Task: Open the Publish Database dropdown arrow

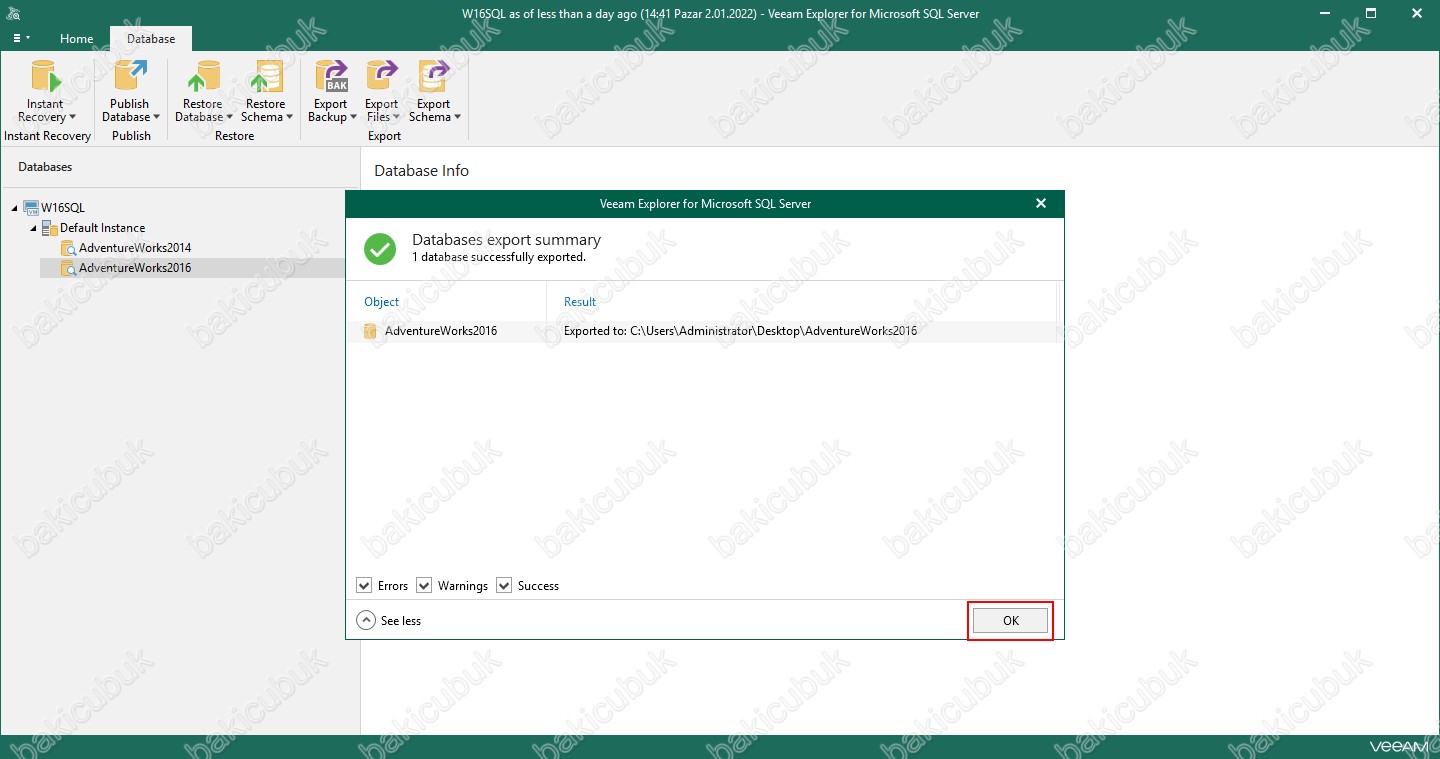Action: [156, 118]
